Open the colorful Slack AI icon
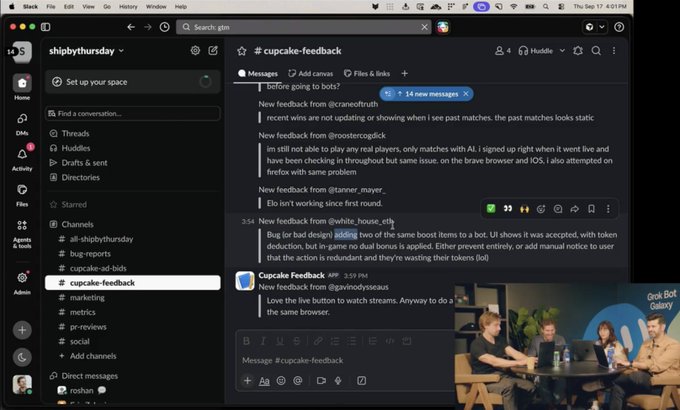 coord(443,27)
